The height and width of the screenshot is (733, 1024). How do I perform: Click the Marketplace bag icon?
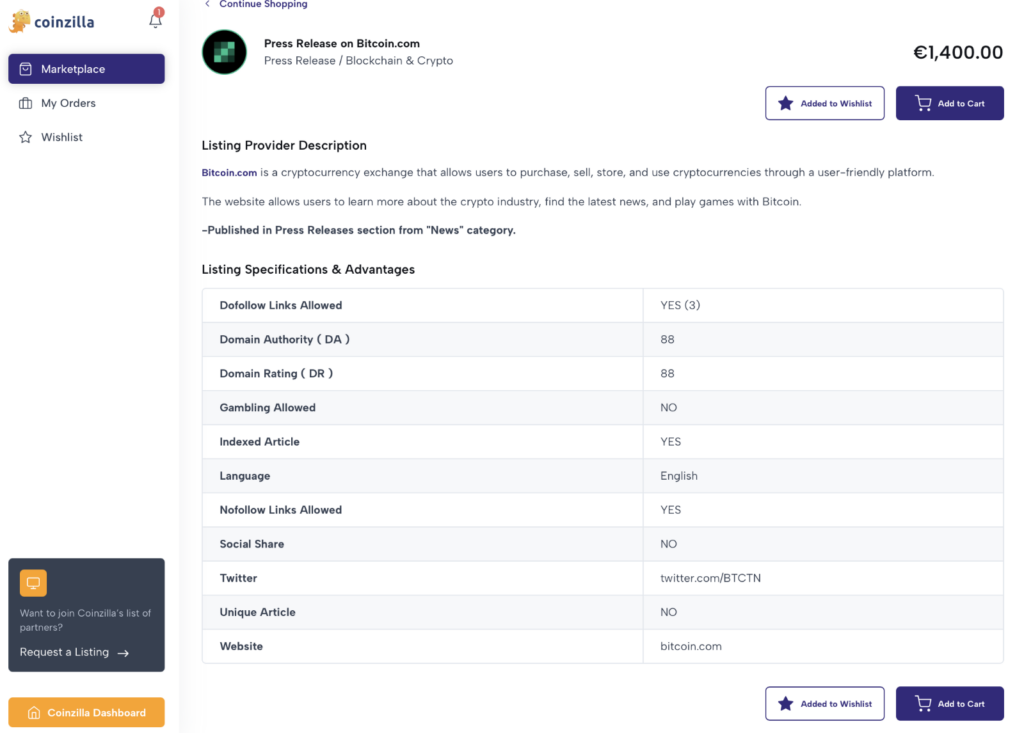point(25,69)
